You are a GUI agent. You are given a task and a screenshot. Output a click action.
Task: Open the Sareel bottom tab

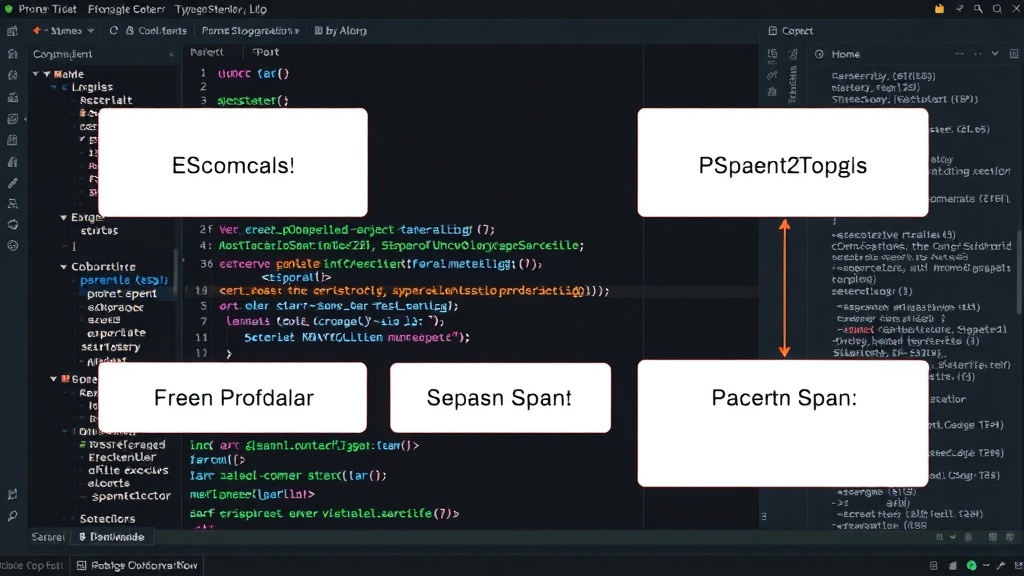point(48,537)
